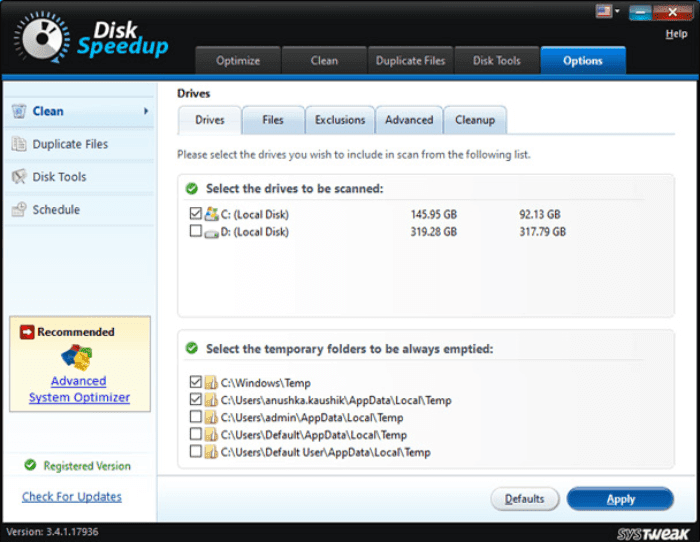Open Advanced System Optimizer link
This screenshot has width=700, height=542.
click(x=79, y=389)
